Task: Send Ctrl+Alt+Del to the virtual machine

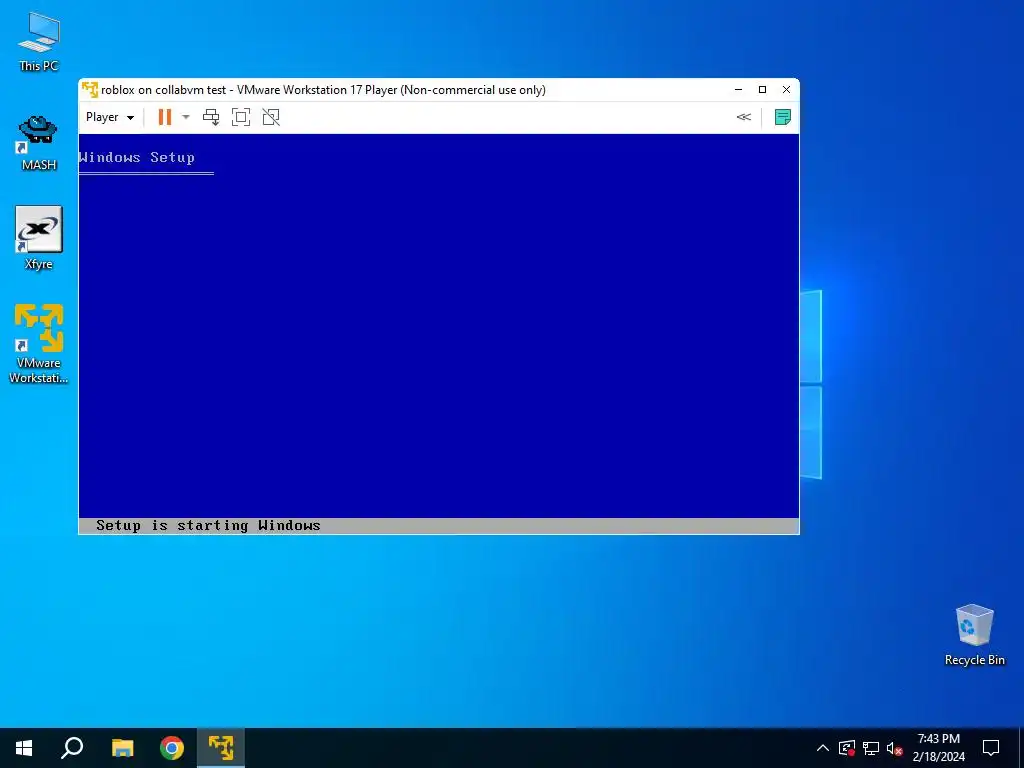Action: coord(211,117)
